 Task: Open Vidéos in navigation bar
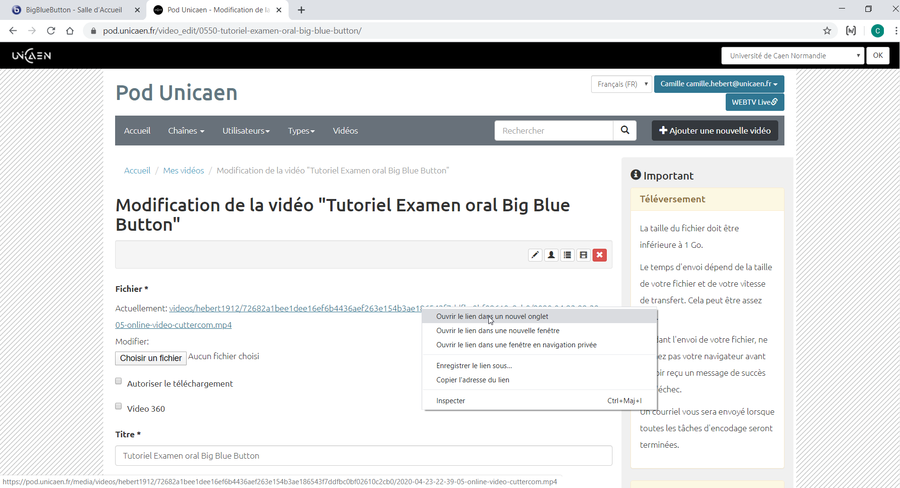click(345, 131)
